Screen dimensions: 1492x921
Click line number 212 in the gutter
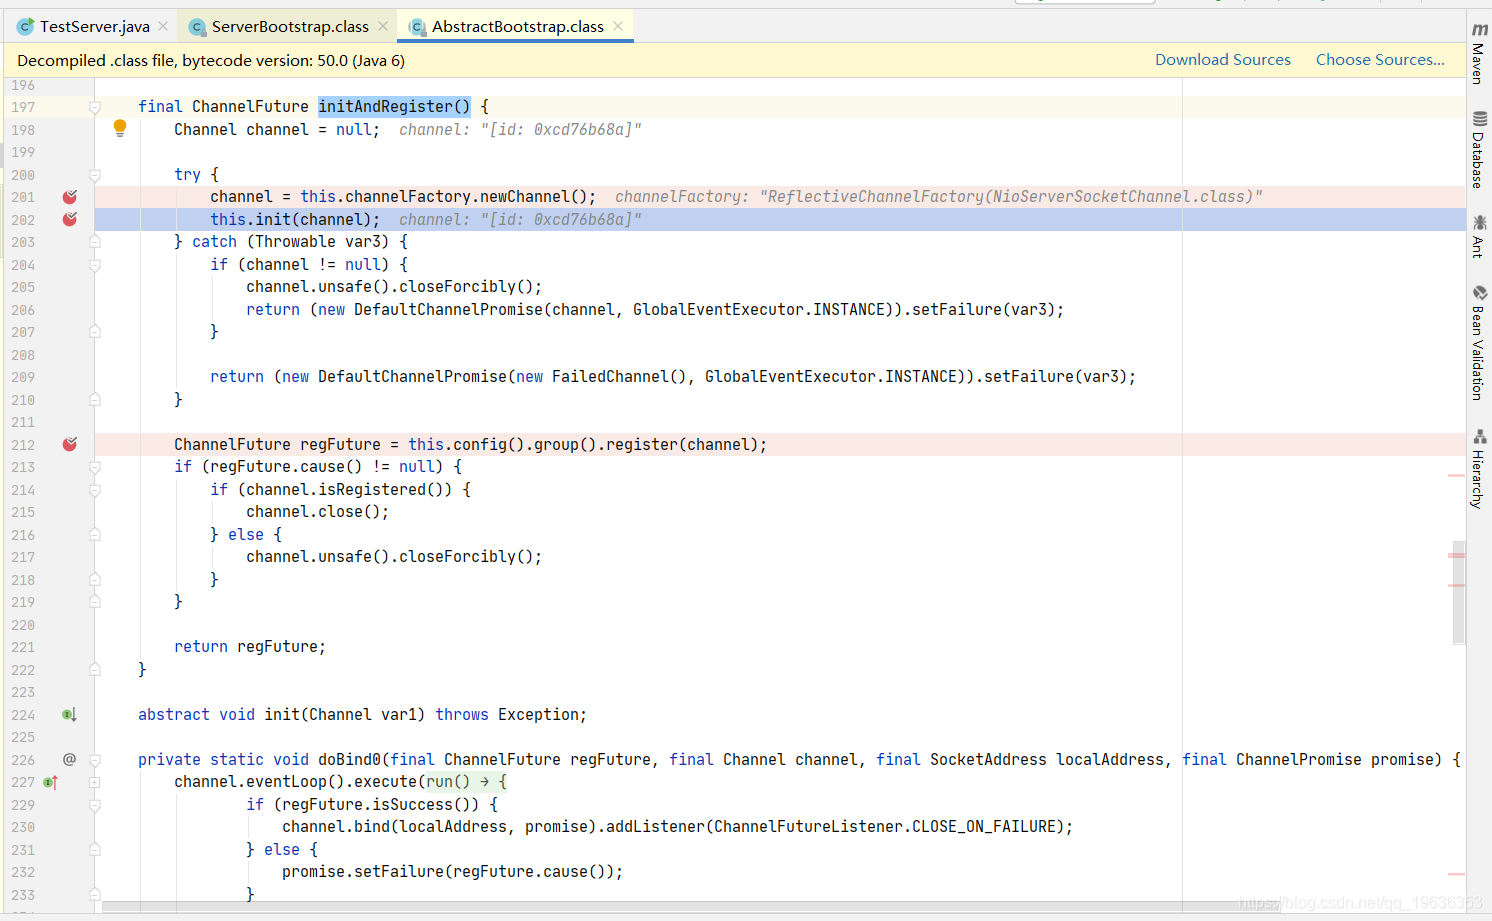[x=23, y=445]
